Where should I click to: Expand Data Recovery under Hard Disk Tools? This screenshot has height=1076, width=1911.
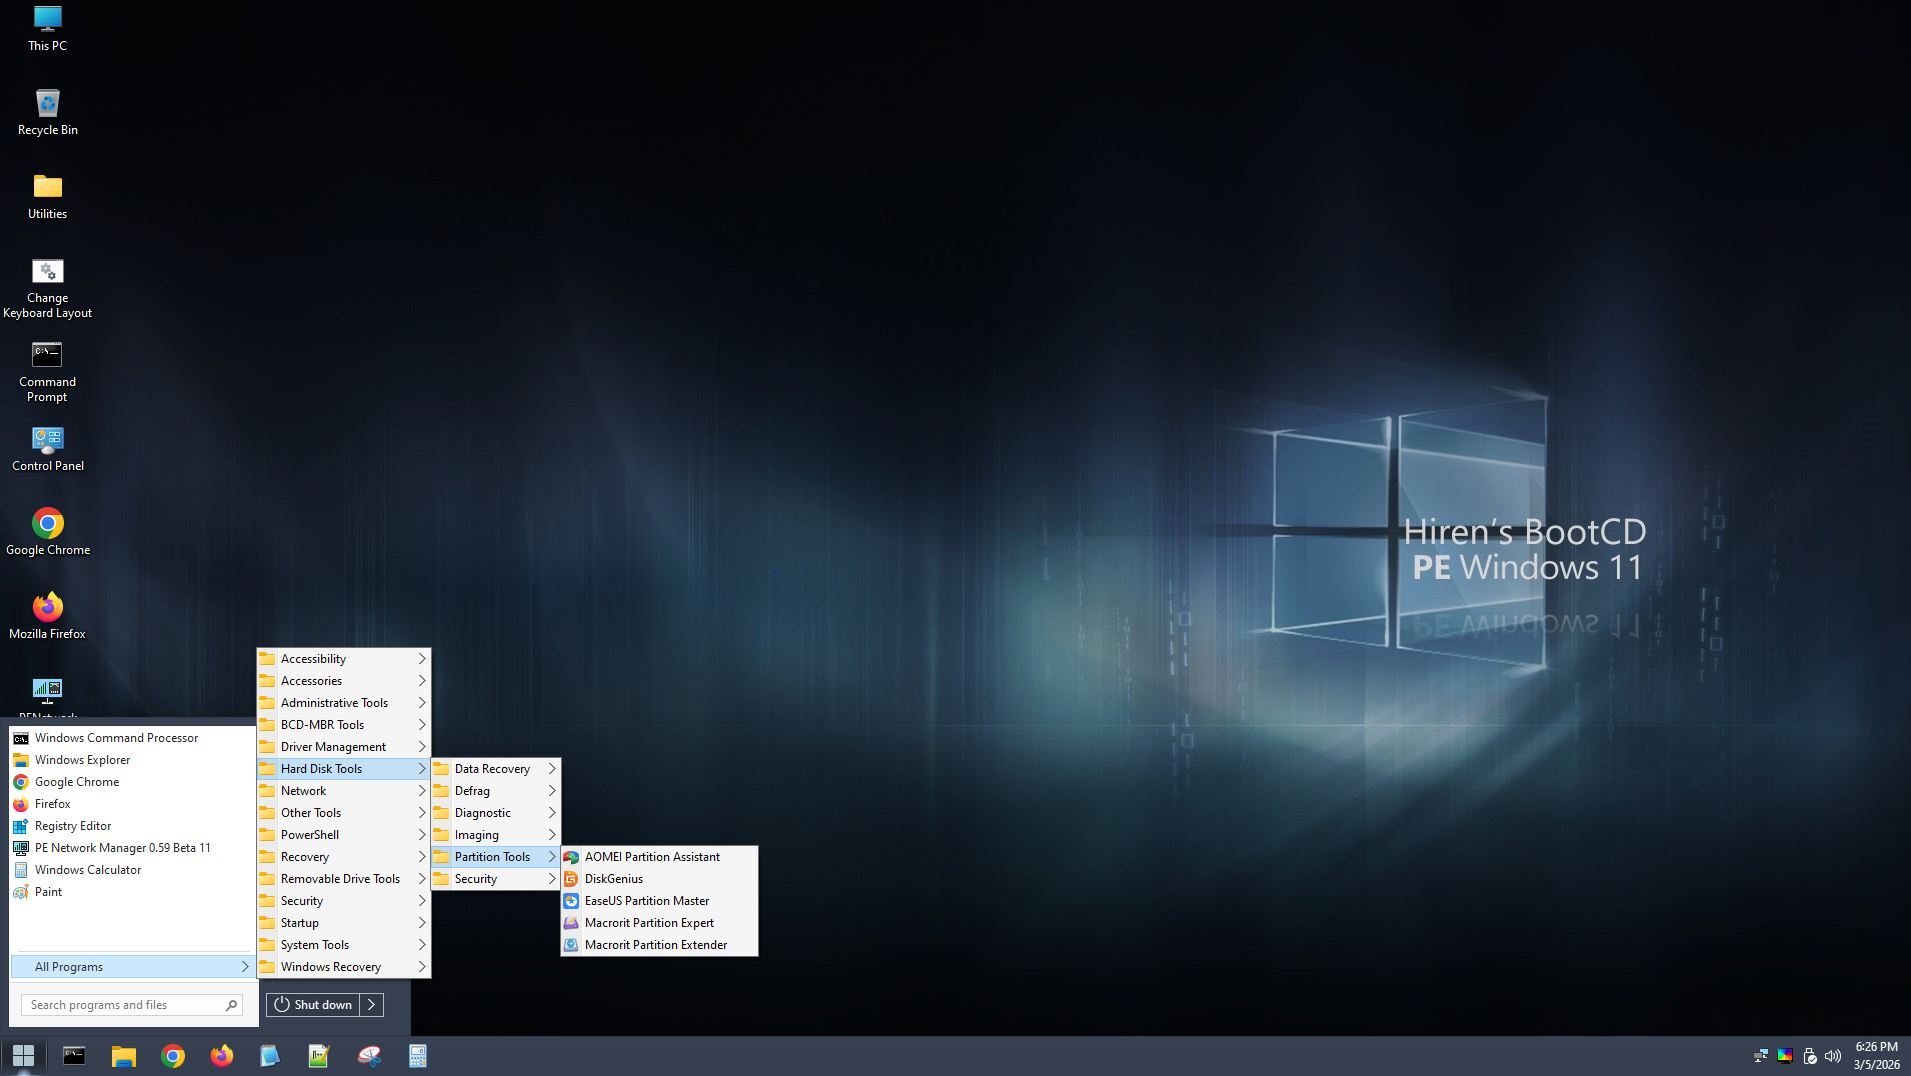496,769
